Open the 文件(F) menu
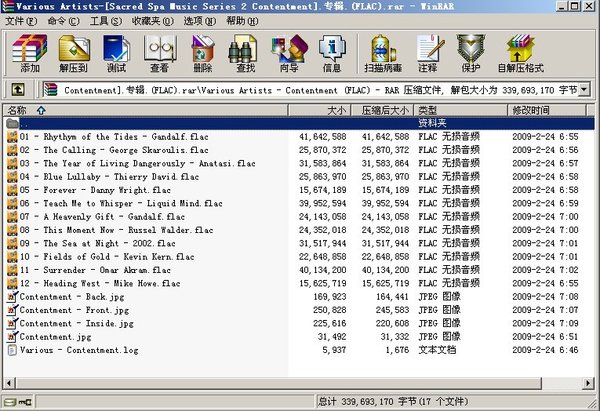This screenshot has height=411, width=600. tap(21, 21)
